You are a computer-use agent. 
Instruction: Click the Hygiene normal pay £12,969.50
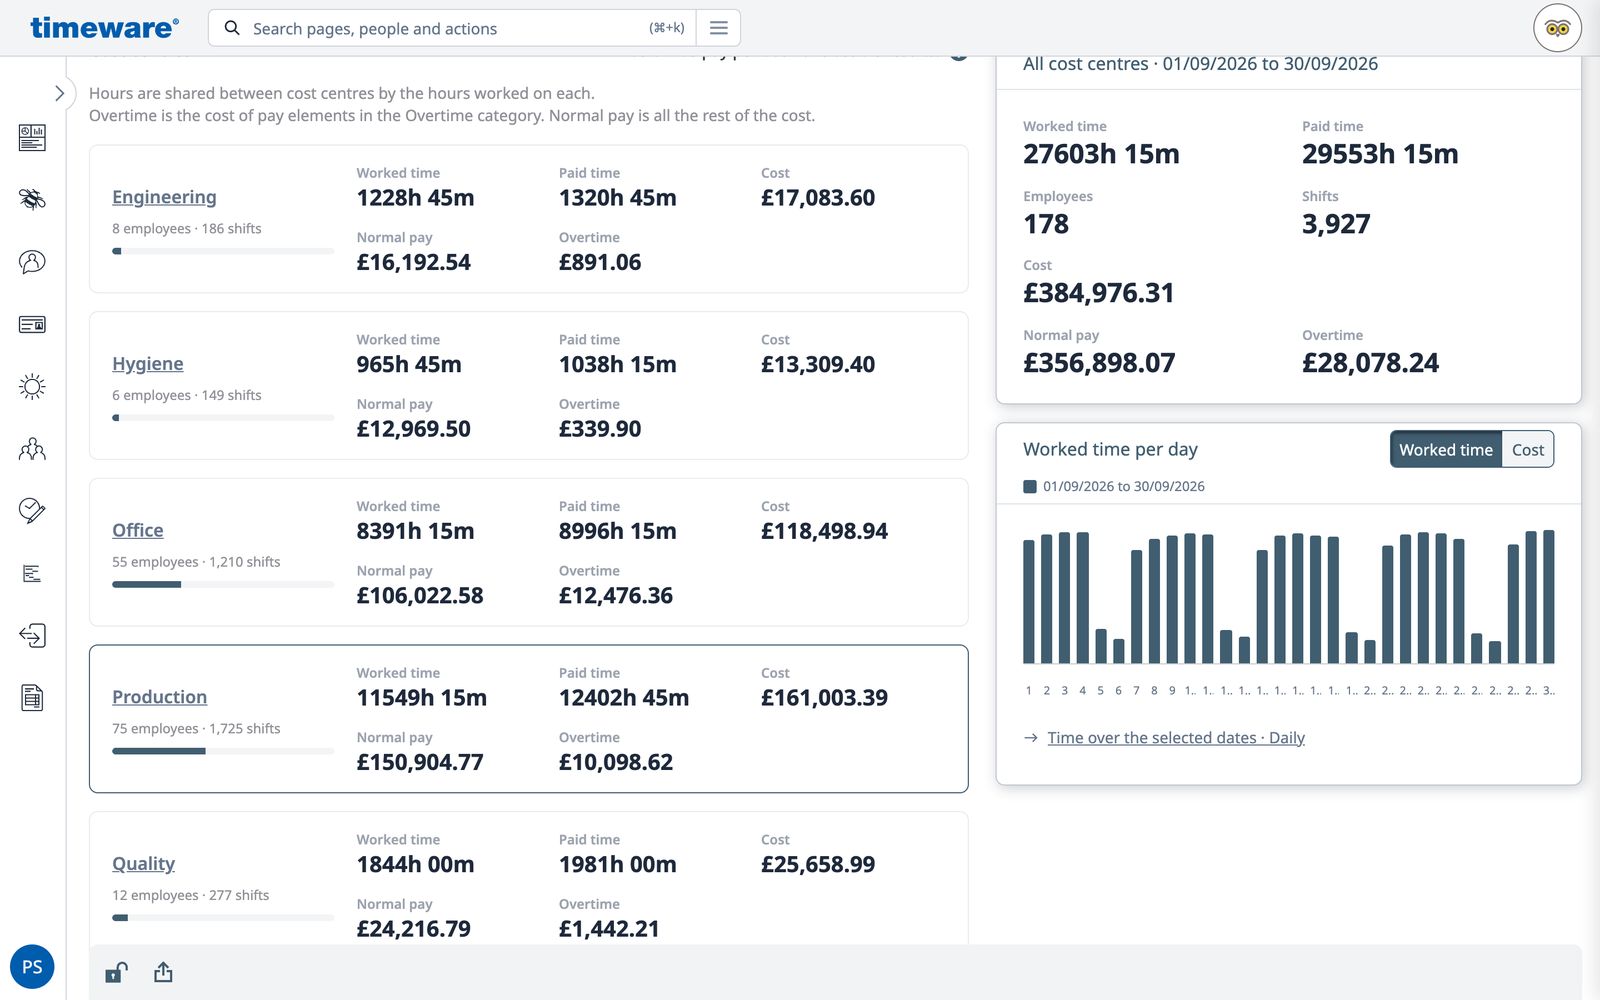pyautogui.click(x=414, y=429)
